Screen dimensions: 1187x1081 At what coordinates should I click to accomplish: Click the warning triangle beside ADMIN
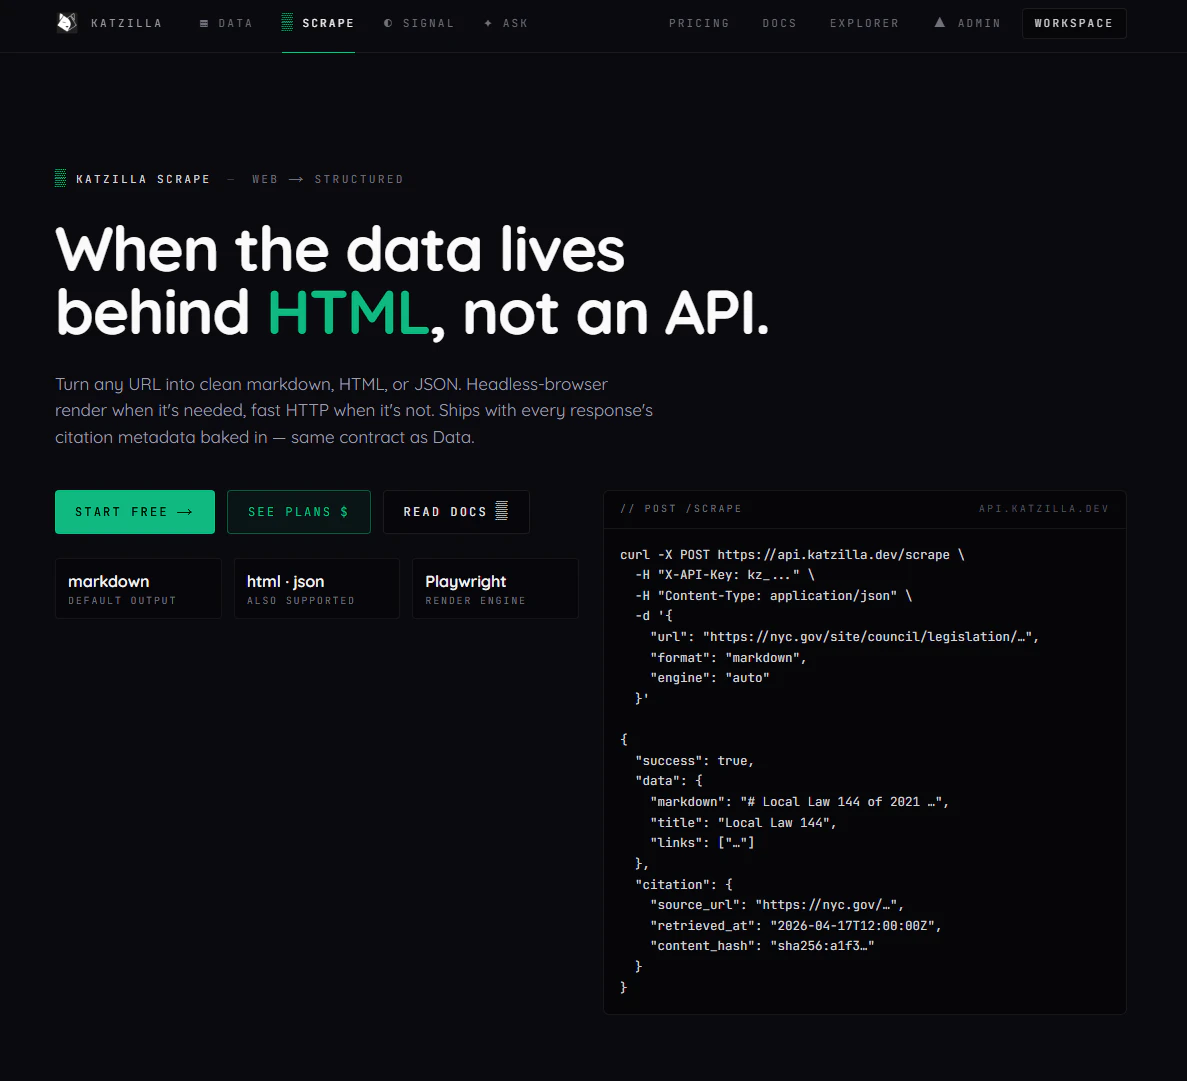click(938, 23)
